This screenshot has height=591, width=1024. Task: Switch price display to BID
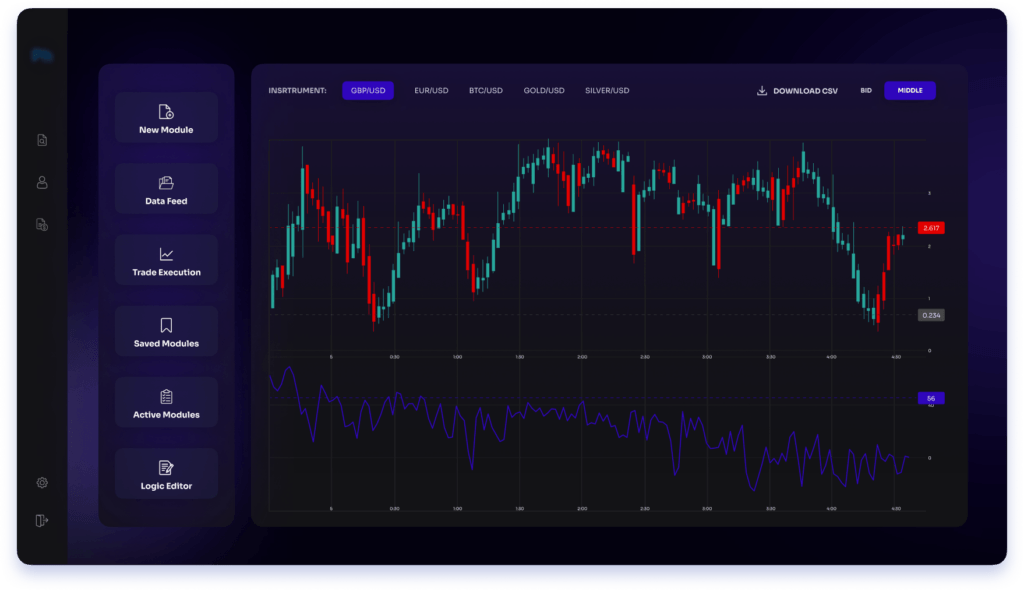point(865,90)
